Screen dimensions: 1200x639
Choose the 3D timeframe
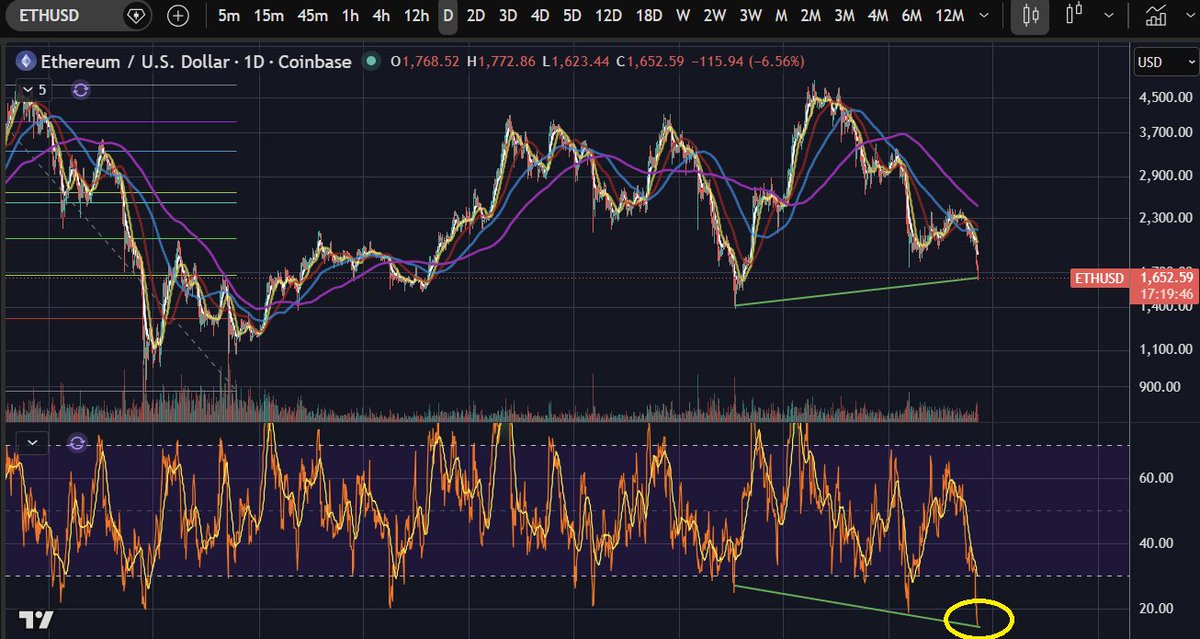coord(508,16)
